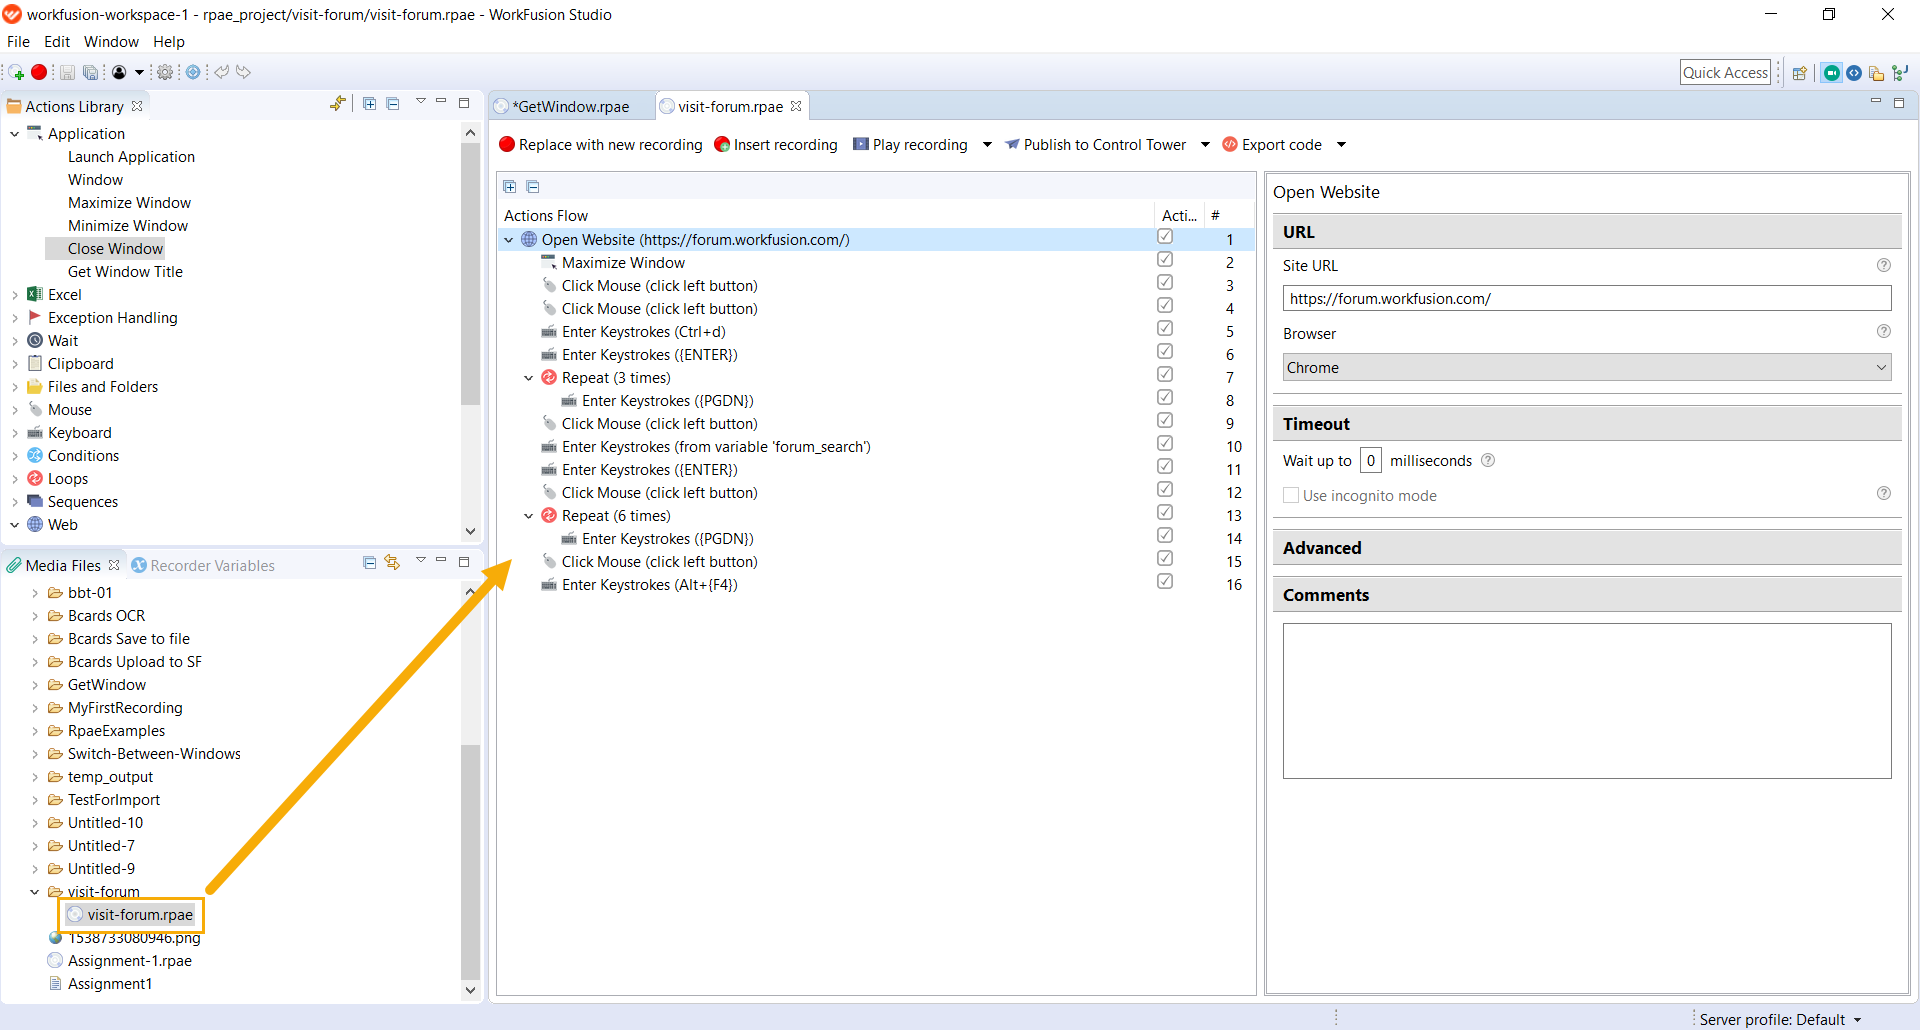The height and width of the screenshot is (1030, 1920).
Task: Collapse the Repeat (6 times) node
Action: tap(529, 516)
